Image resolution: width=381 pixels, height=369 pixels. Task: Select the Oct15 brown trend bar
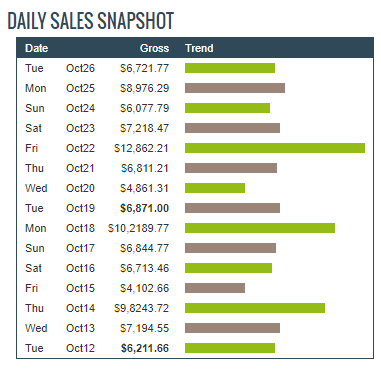tap(215, 288)
